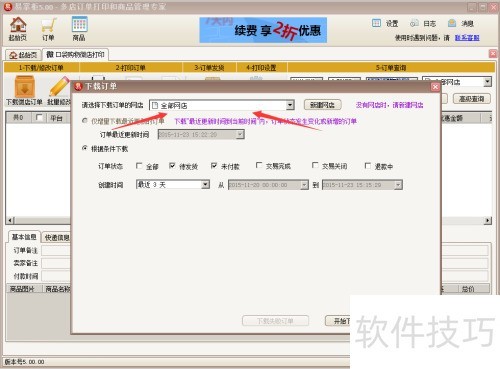Open 日志 log icon
The width and height of the screenshot is (500, 369).
pyautogui.click(x=423, y=23)
